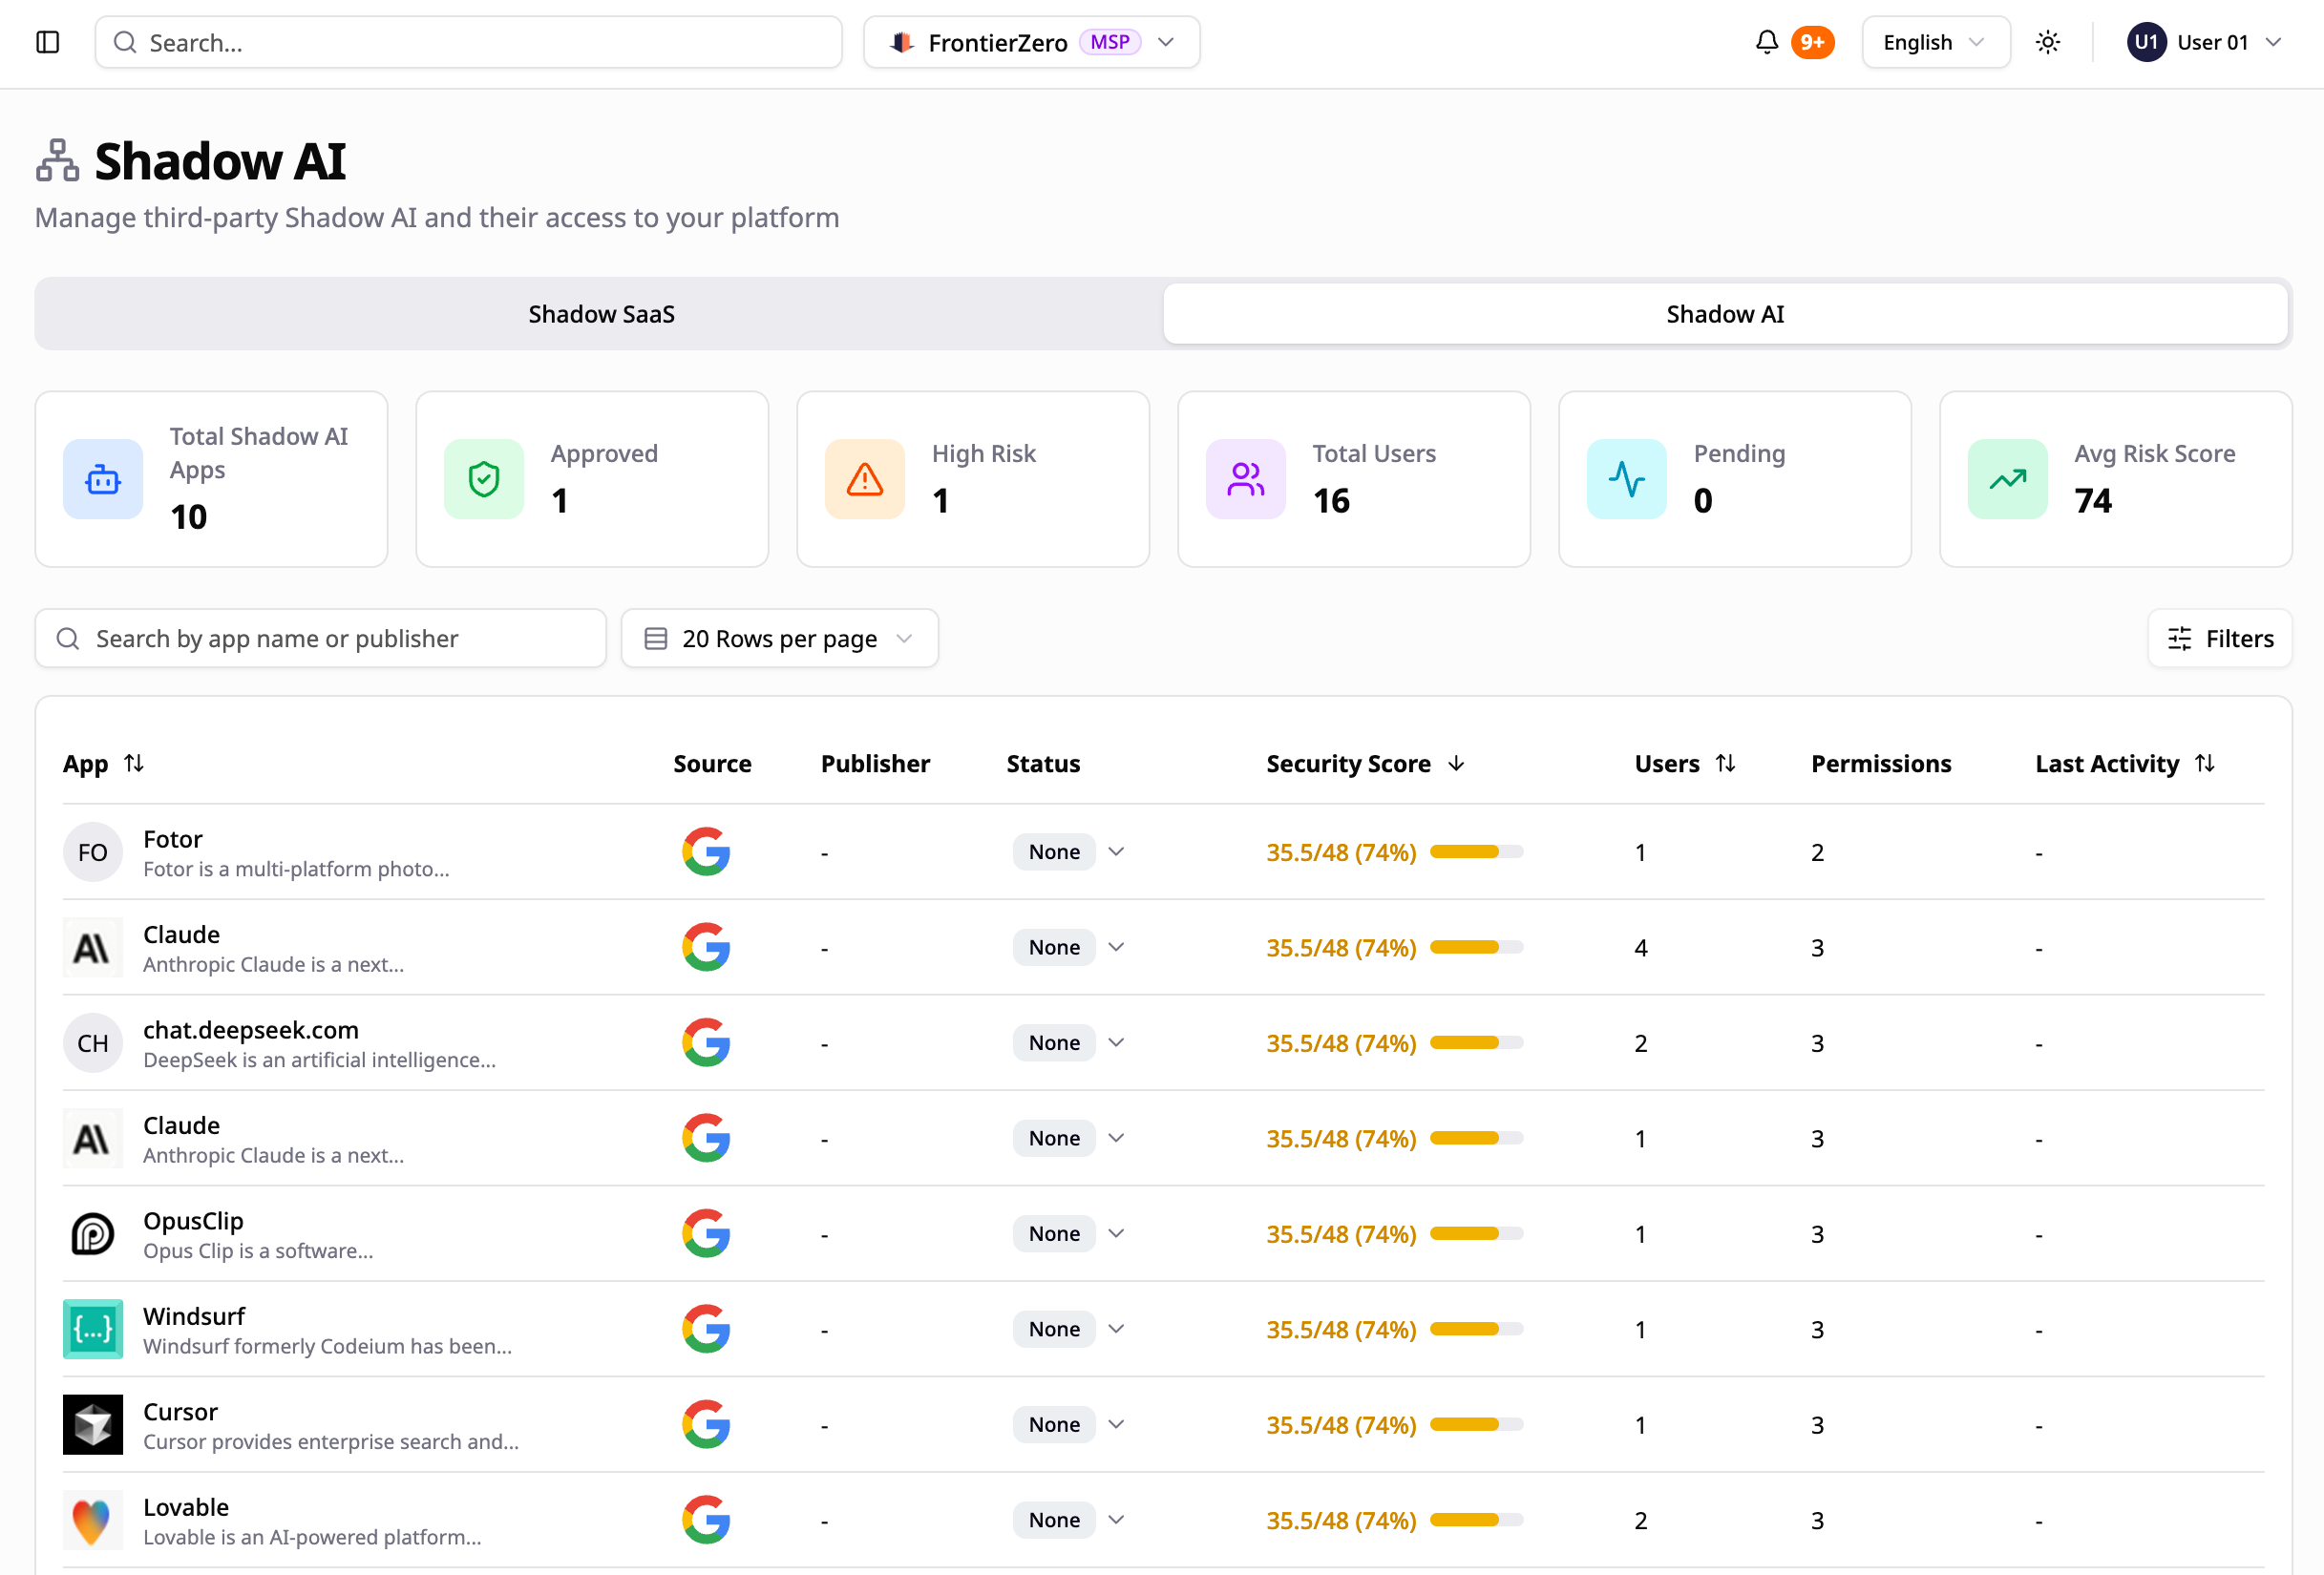Viewport: 2324px width, 1575px height.
Task: Click the High Risk warning icon
Action: click(x=864, y=479)
